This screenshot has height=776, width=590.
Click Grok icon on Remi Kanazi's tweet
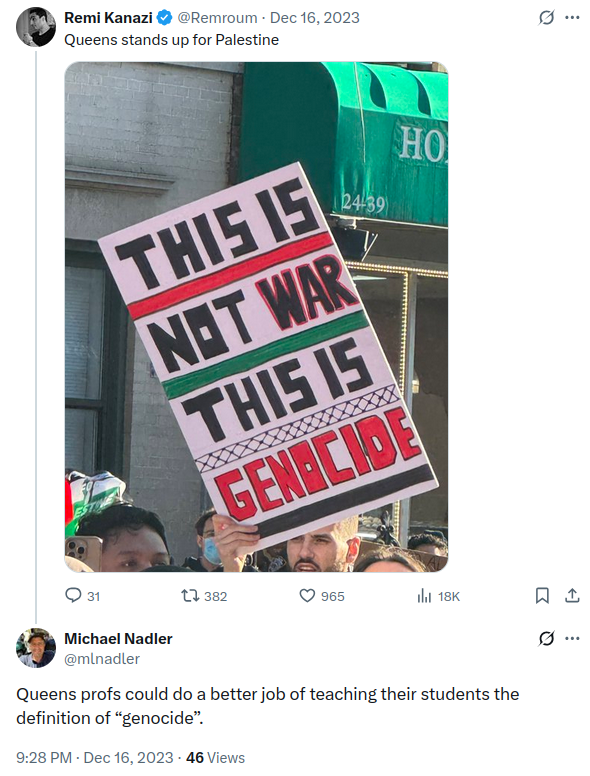tap(546, 18)
